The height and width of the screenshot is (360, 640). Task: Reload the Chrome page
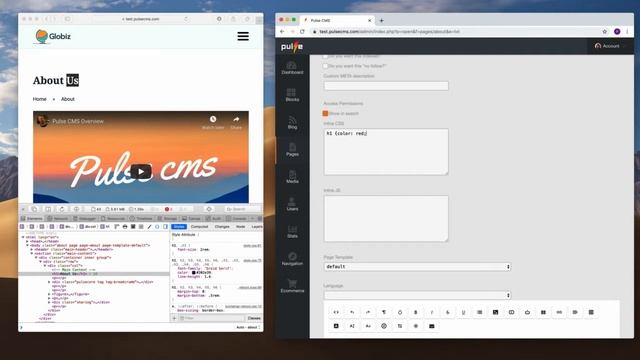click(302, 31)
